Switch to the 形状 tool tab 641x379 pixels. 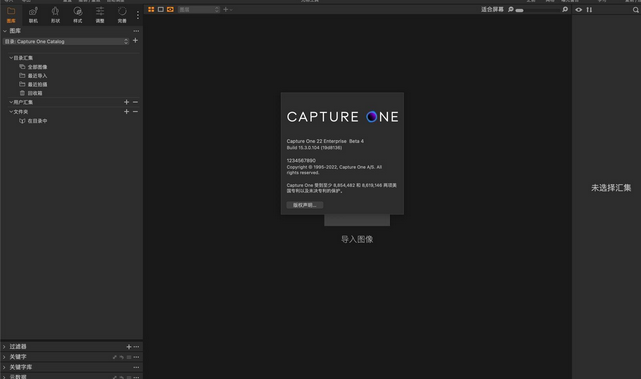point(55,15)
